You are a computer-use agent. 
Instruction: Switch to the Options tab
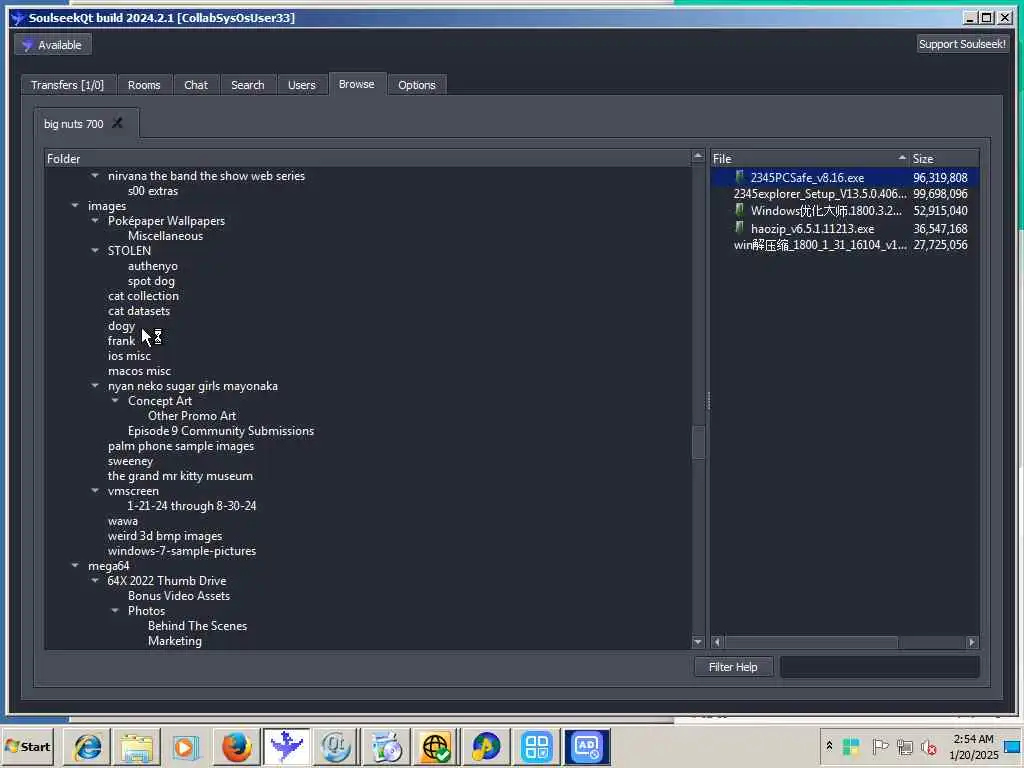click(417, 85)
